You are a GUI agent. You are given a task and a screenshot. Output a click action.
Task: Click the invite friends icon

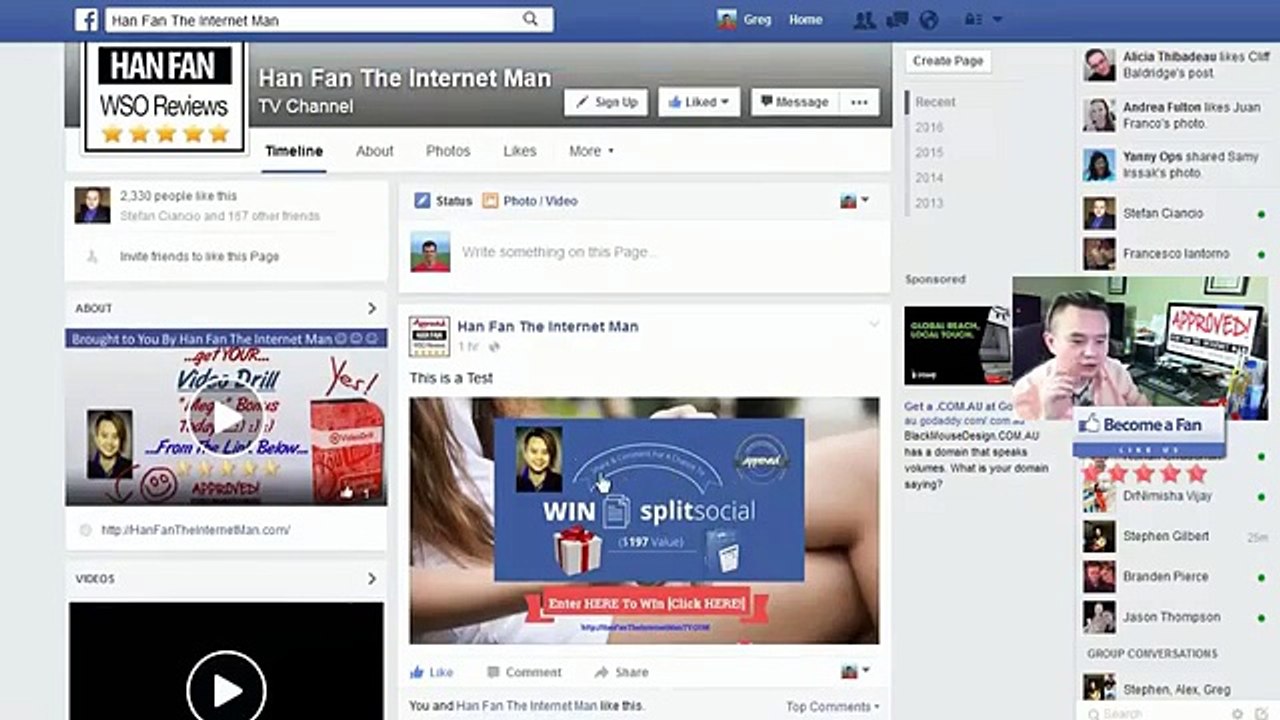92,256
